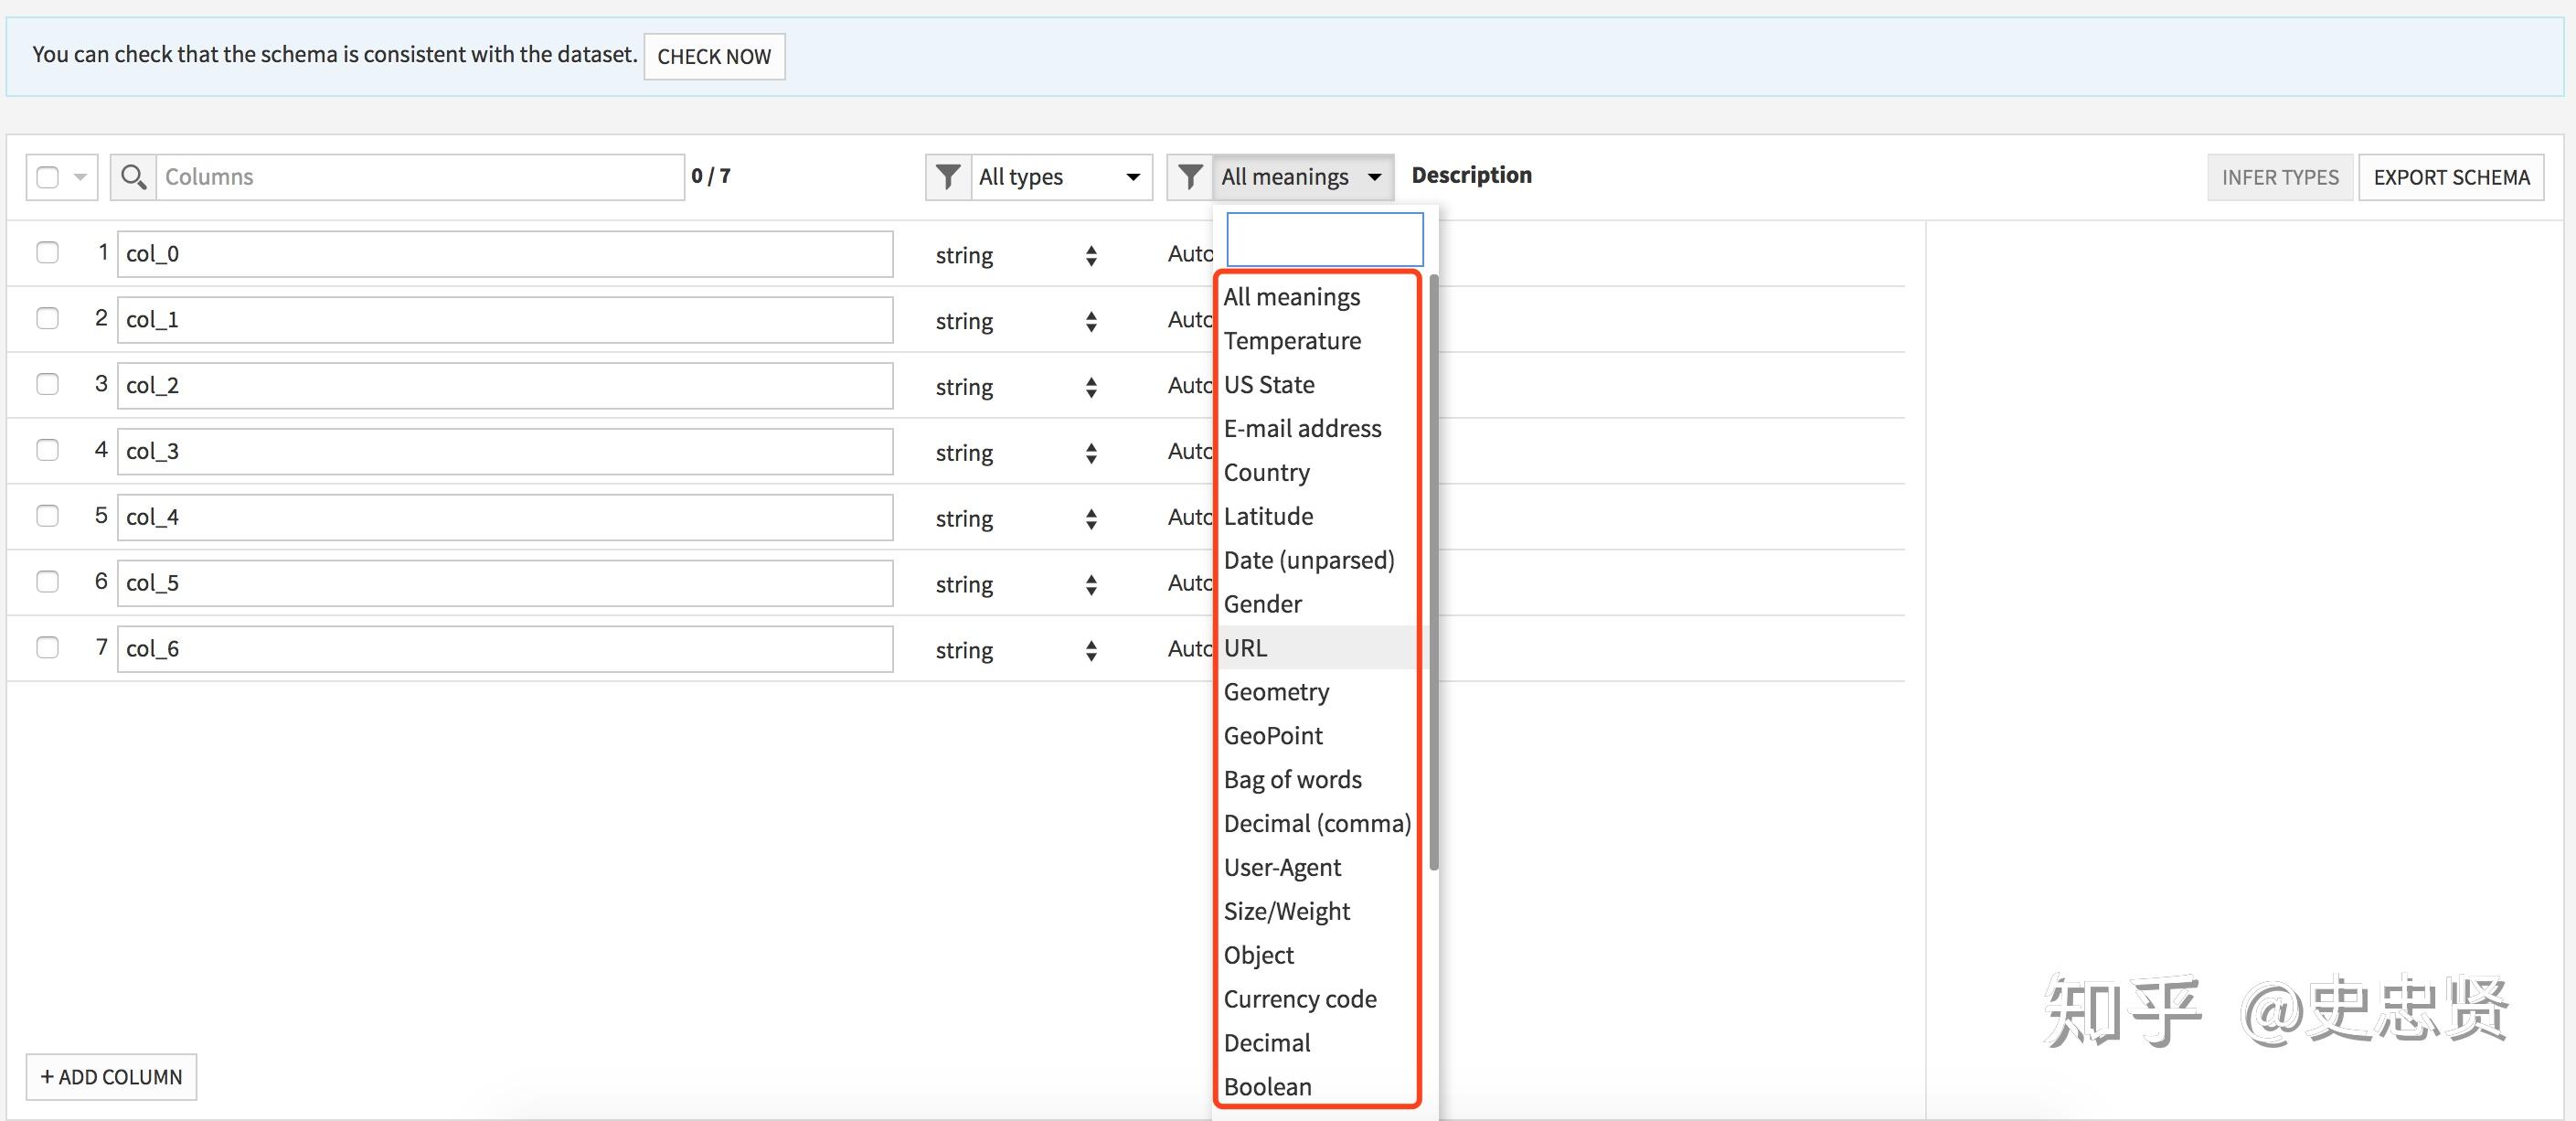Image resolution: width=2576 pixels, height=1121 pixels.
Task: Collapse the All meanings dropdown
Action: [1301, 177]
